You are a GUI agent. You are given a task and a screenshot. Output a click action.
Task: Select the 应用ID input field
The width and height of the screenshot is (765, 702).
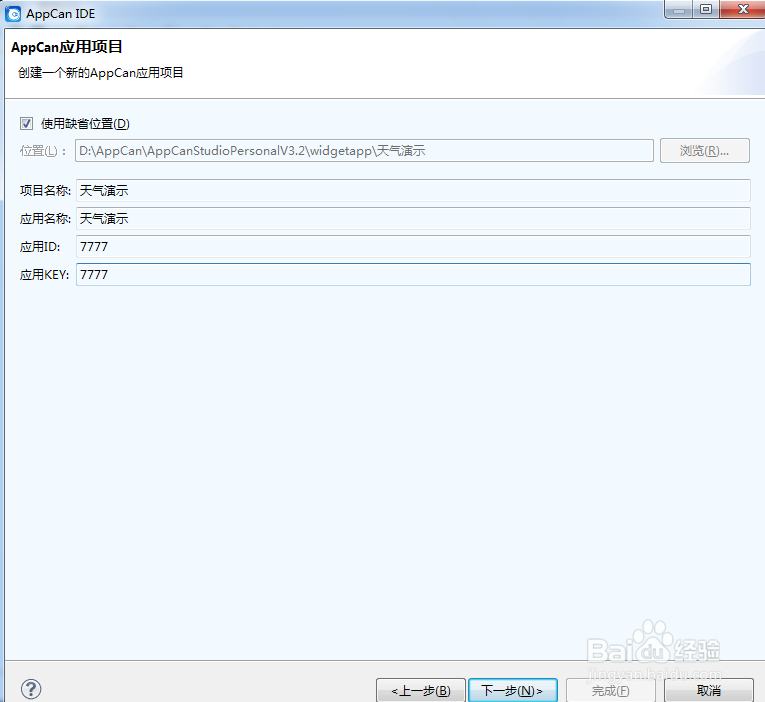tap(413, 246)
